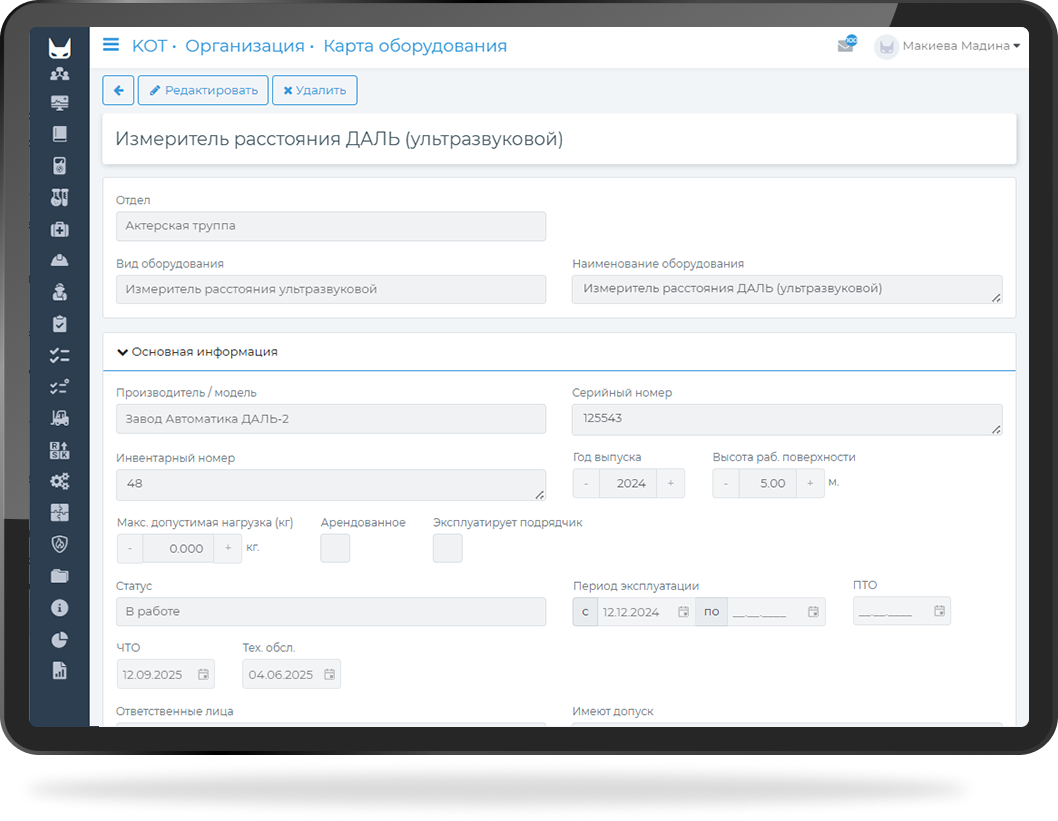1058x821 pixels.
Task: Click the Серийный номер field 125543
Action: (x=787, y=420)
